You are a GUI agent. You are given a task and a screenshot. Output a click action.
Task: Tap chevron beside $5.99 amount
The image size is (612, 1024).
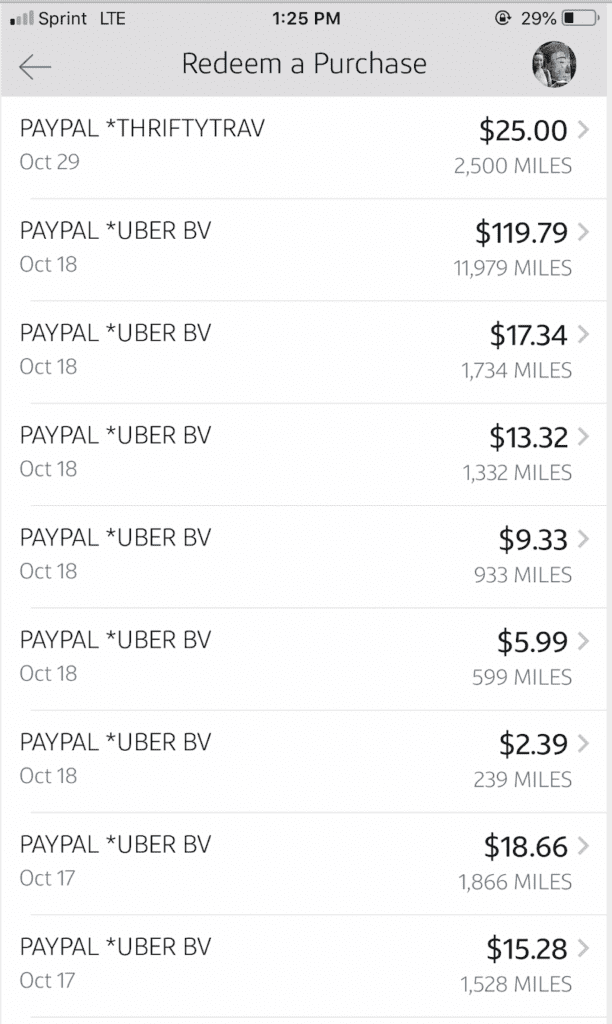pyautogui.click(x=583, y=641)
